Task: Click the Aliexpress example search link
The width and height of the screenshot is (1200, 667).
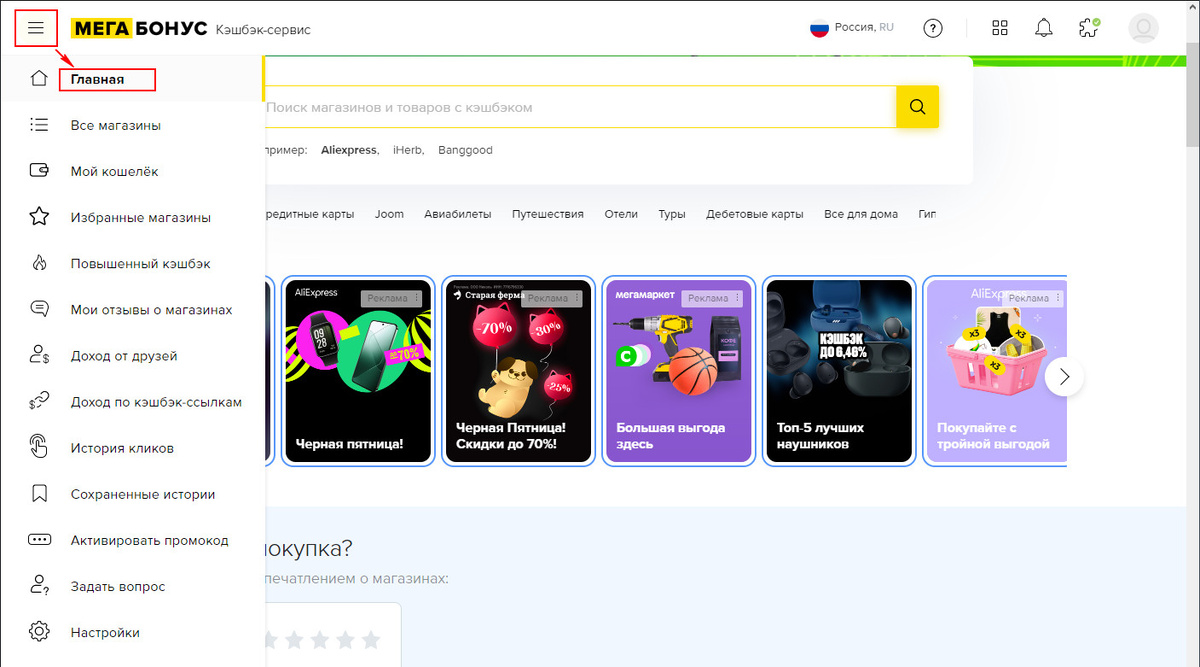Action: coord(349,150)
